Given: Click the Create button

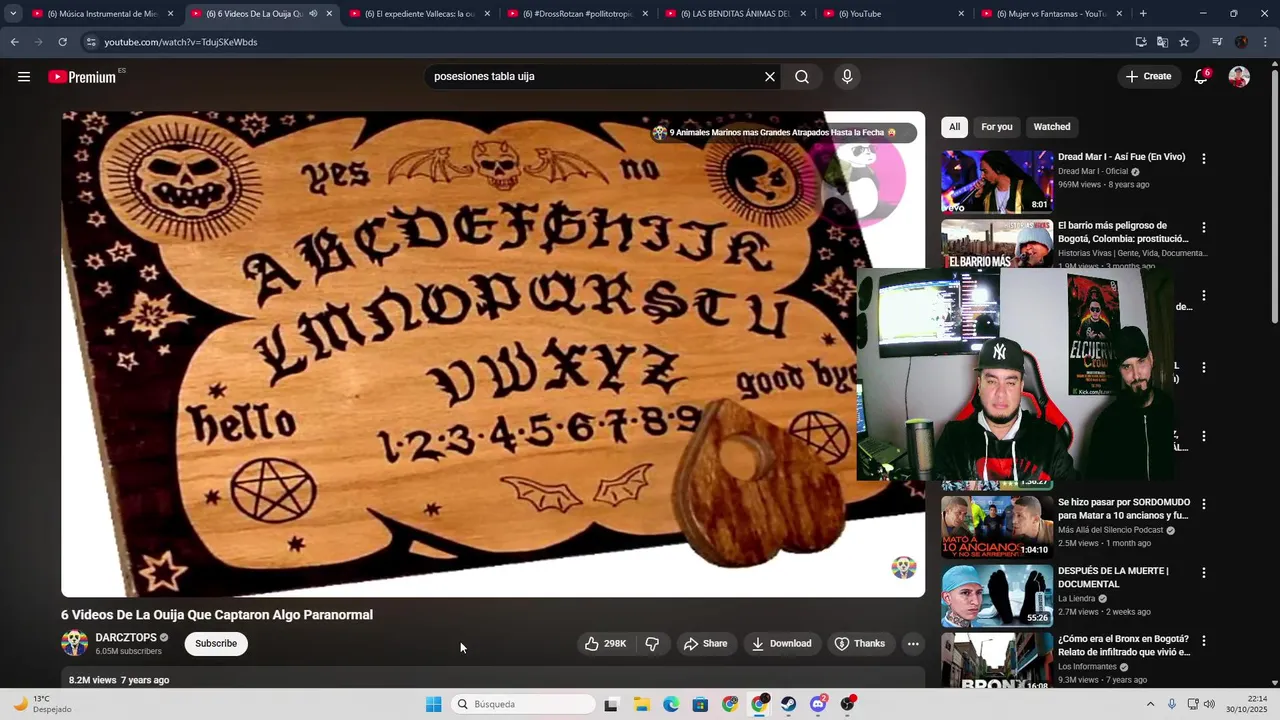Looking at the screenshot, I should tap(1147, 77).
